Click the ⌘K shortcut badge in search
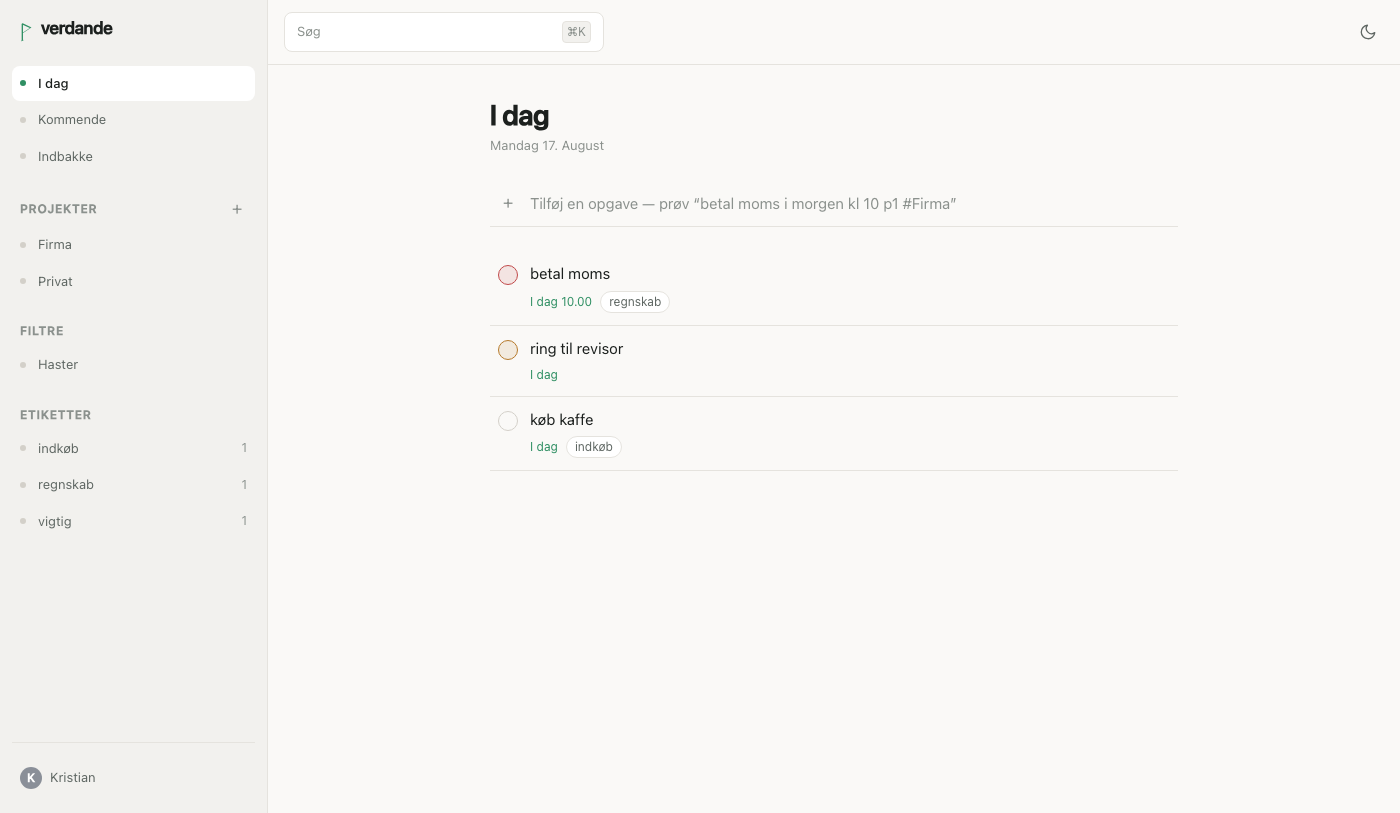Viewport: 1400px width, 813px height. (576, 32)
